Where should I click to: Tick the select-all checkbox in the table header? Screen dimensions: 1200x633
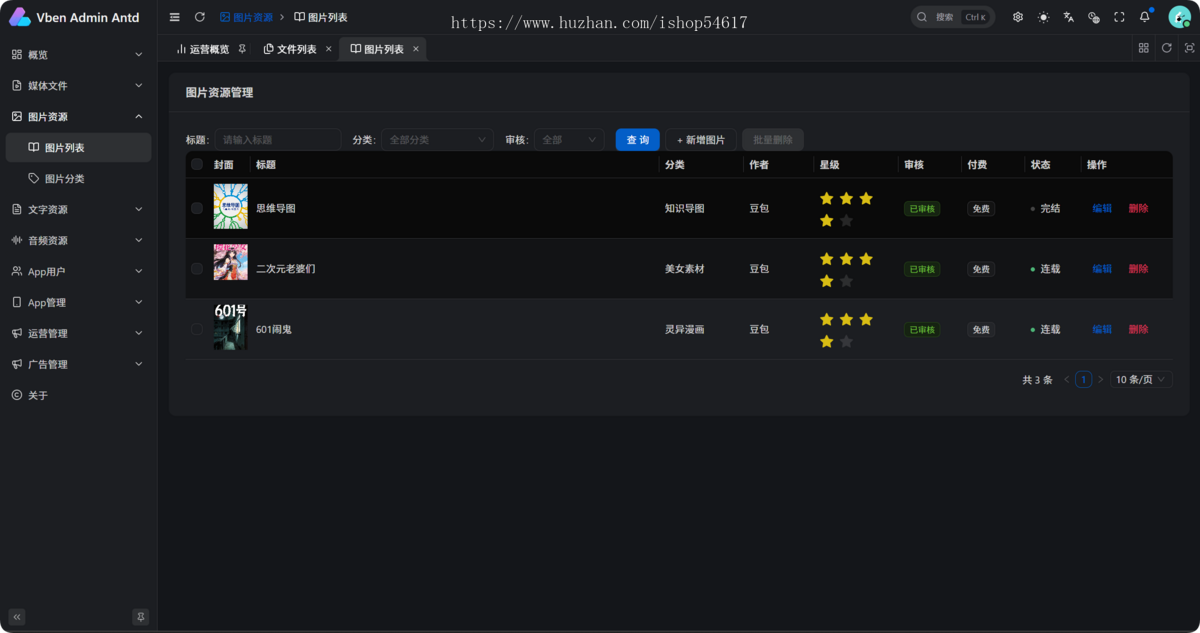197,165
